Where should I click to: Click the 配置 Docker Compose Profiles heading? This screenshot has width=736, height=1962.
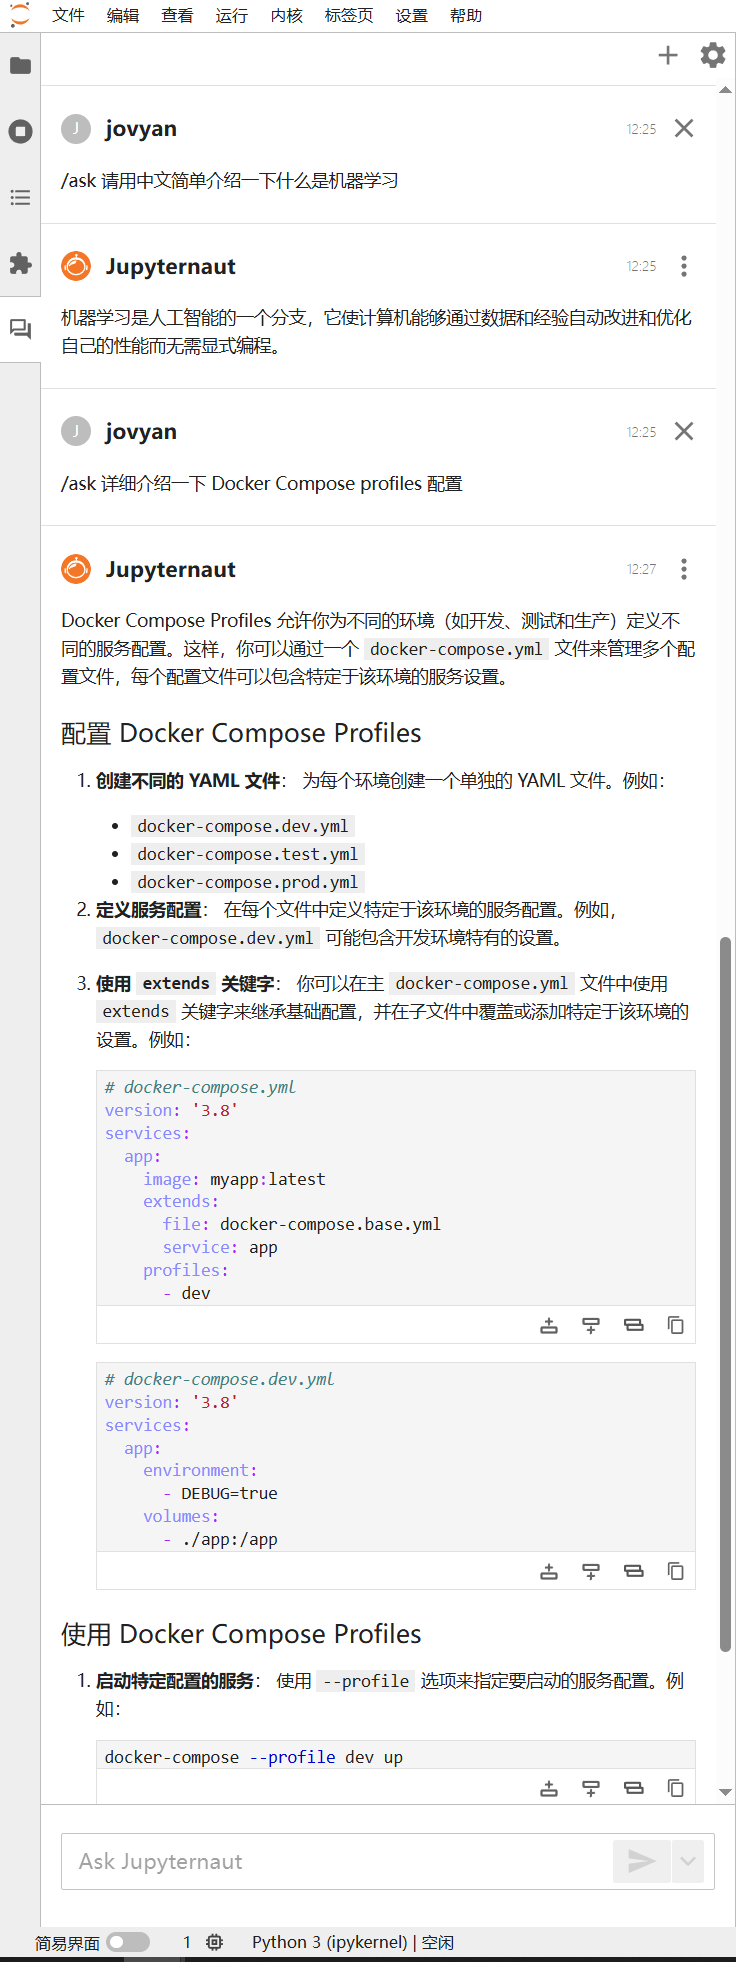coord(241,733)
